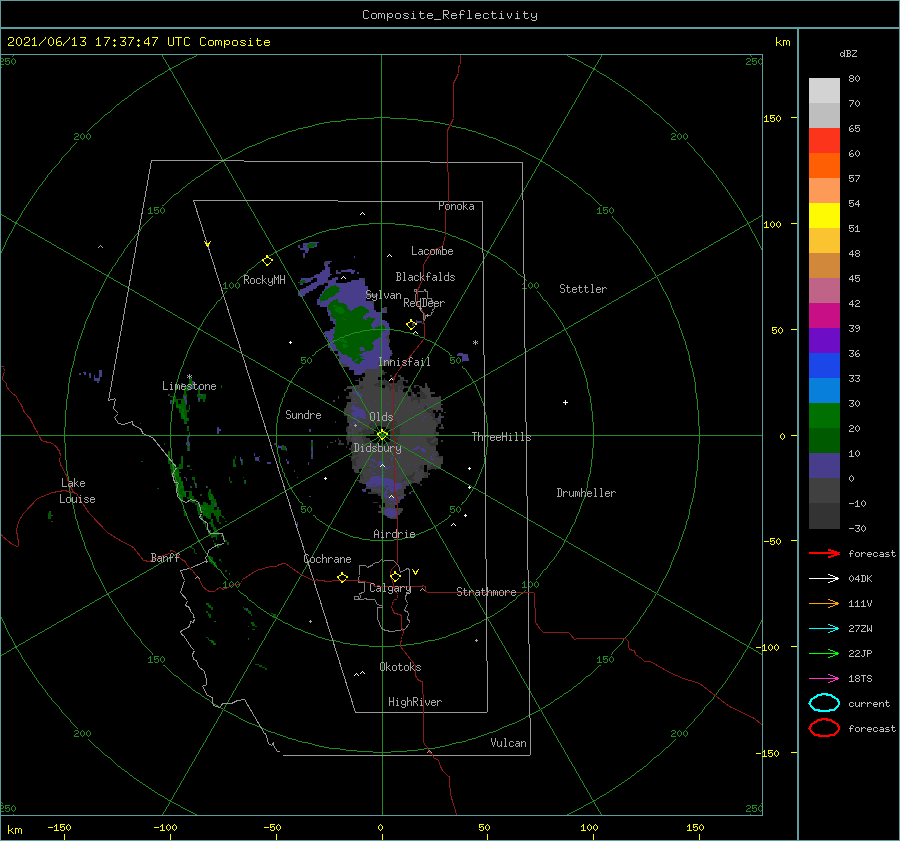Viewport: 900px width, 841px height.
Task: Click the Sundre city label
Action: pyautogui.click(x=303, y=414)
